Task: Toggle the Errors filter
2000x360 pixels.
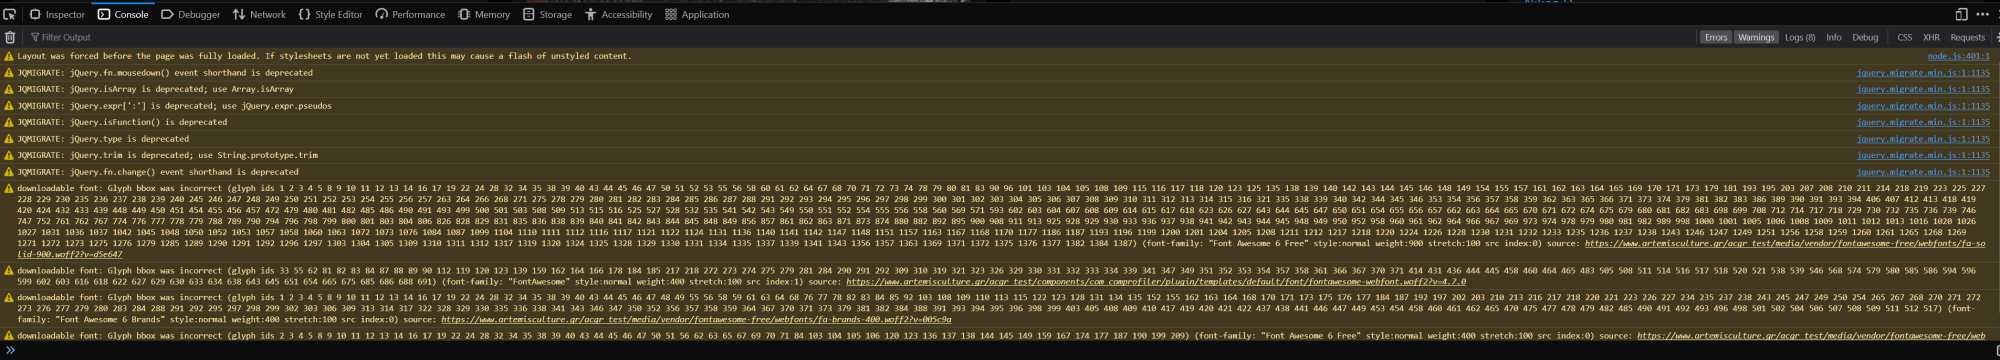Action: pos(1716,37)
